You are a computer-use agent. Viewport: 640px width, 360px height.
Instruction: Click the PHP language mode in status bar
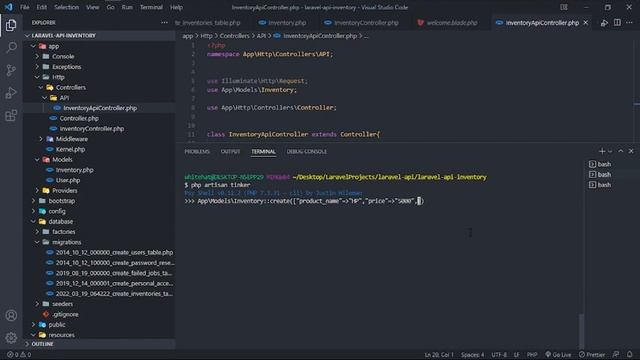(x=532, y=355)
